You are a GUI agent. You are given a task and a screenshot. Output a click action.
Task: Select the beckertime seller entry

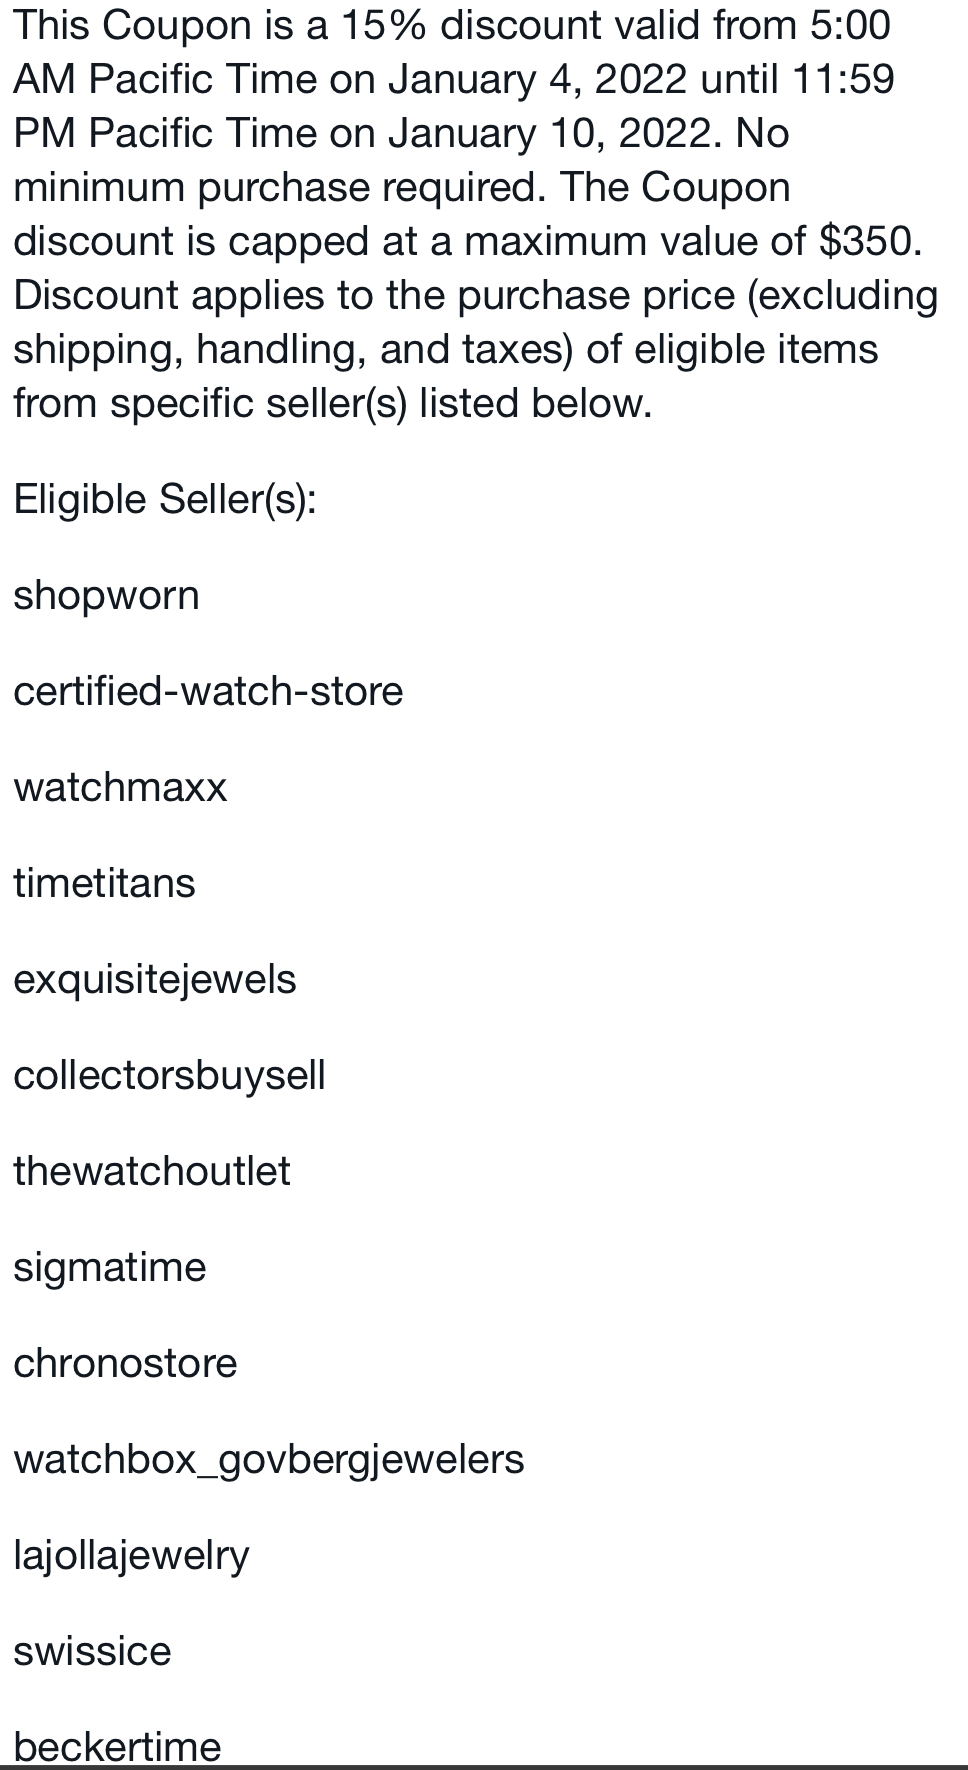[x=117, y=1746]
